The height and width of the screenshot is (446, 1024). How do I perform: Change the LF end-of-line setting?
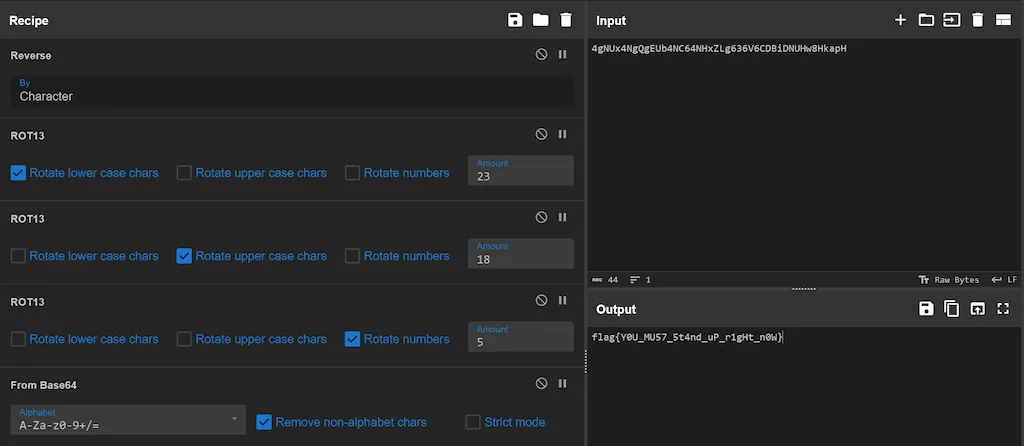(1004, 280)
